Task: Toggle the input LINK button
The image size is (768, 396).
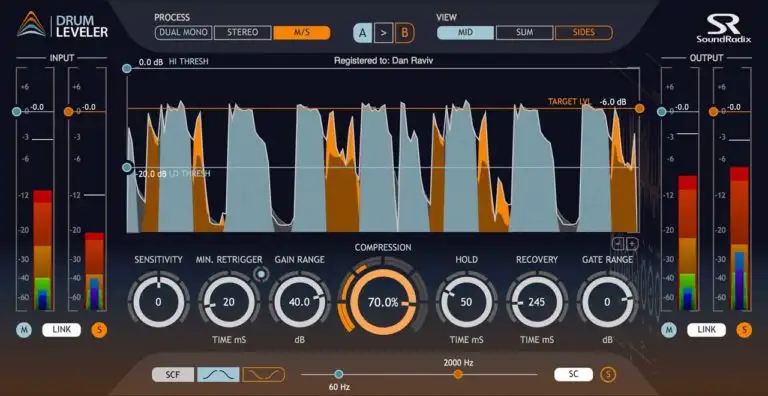Action: pyautogui.click(x=61, y=330)
